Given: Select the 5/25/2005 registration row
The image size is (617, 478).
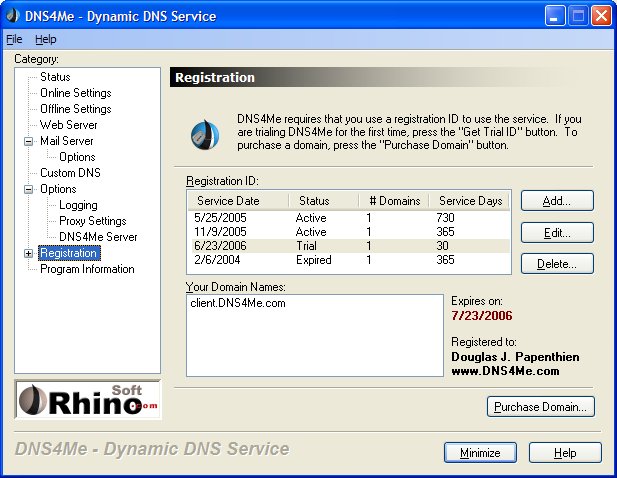Looking at the screenshot, I should (350, 218).
